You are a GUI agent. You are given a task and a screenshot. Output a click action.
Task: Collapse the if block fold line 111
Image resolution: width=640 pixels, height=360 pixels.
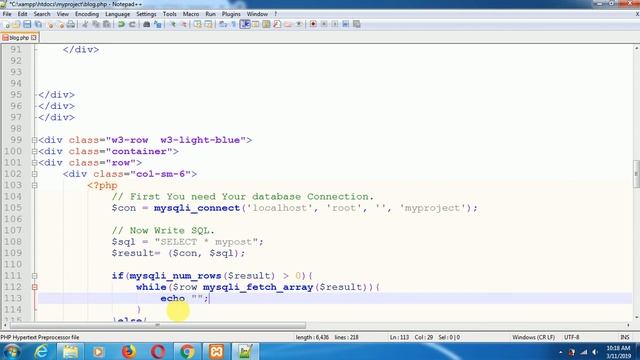[35, 276]
